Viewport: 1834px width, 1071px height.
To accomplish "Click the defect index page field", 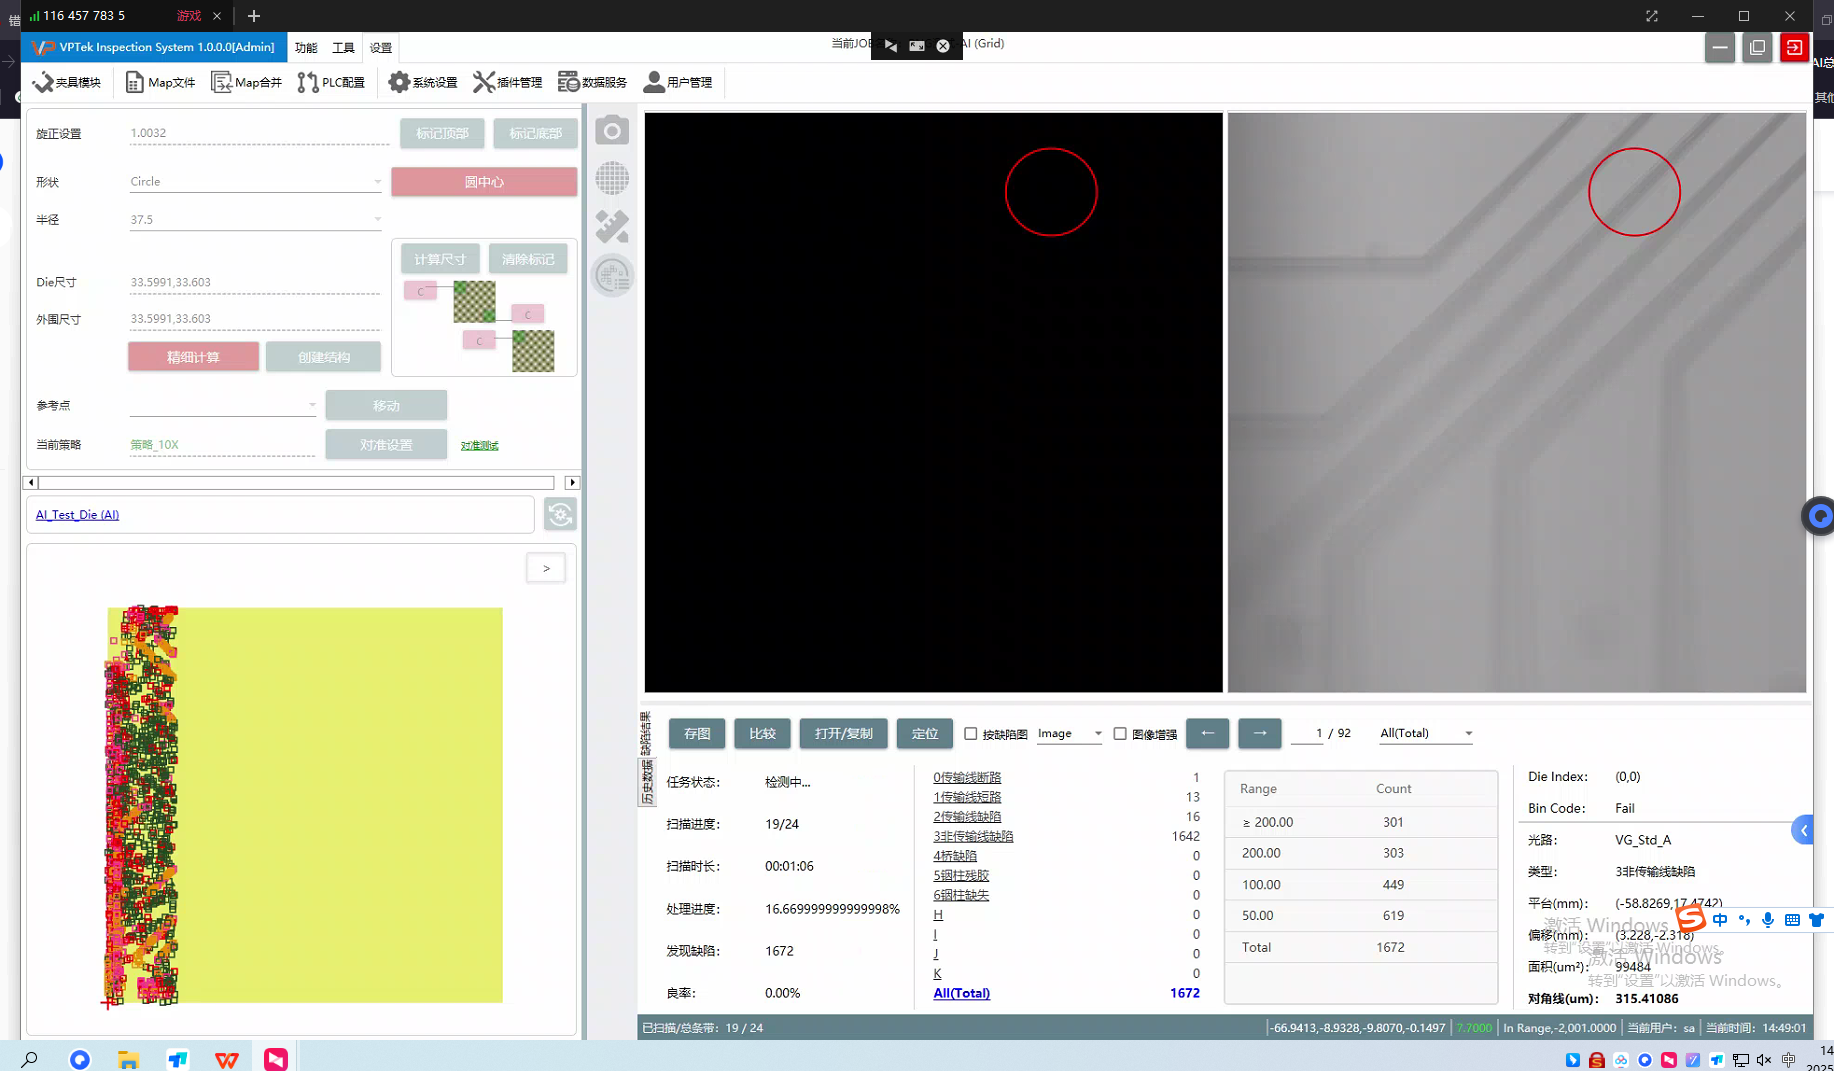I will (1308, 733).
